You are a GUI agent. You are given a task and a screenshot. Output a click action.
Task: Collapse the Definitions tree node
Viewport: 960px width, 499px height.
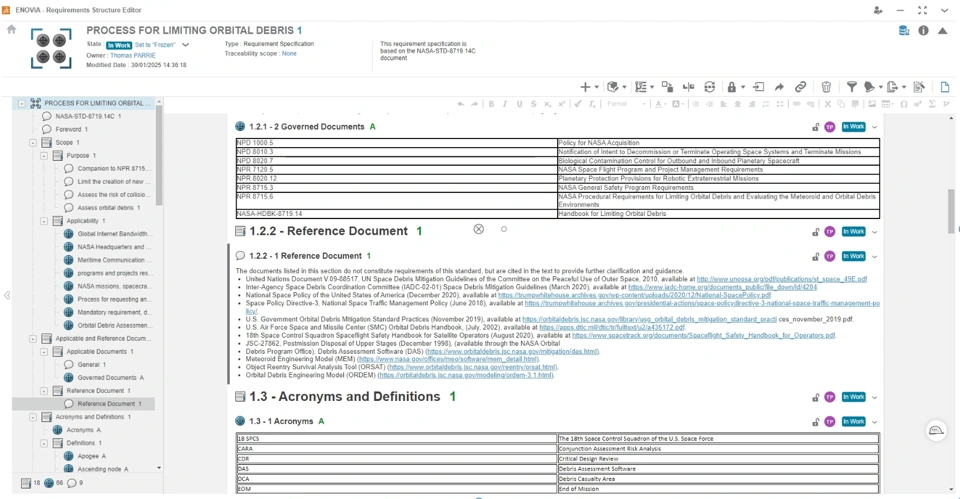[x=44, y=443]
